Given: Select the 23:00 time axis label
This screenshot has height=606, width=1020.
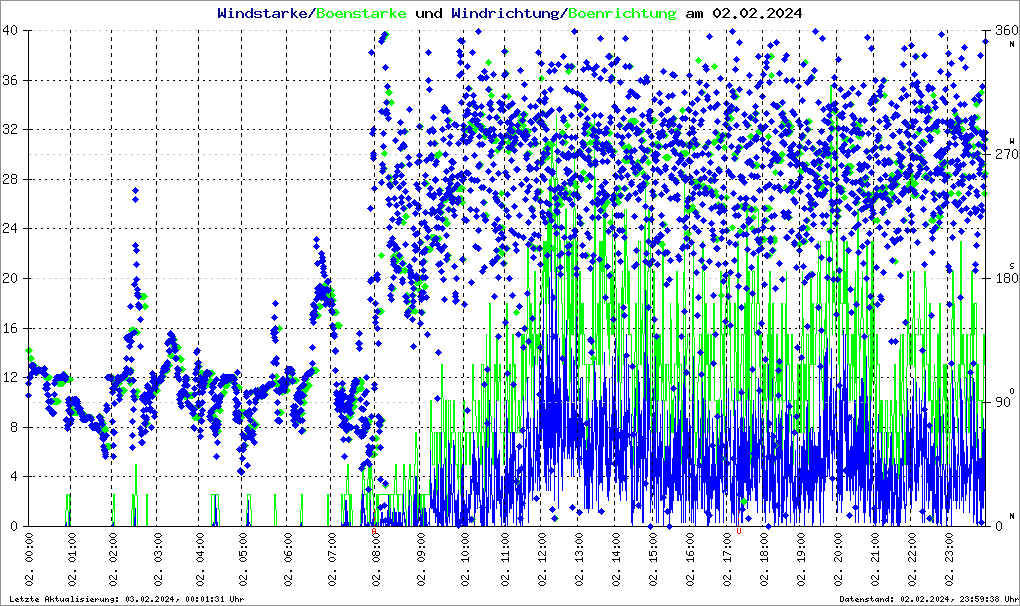Looking at the screenshot, I should coord(949,559).
